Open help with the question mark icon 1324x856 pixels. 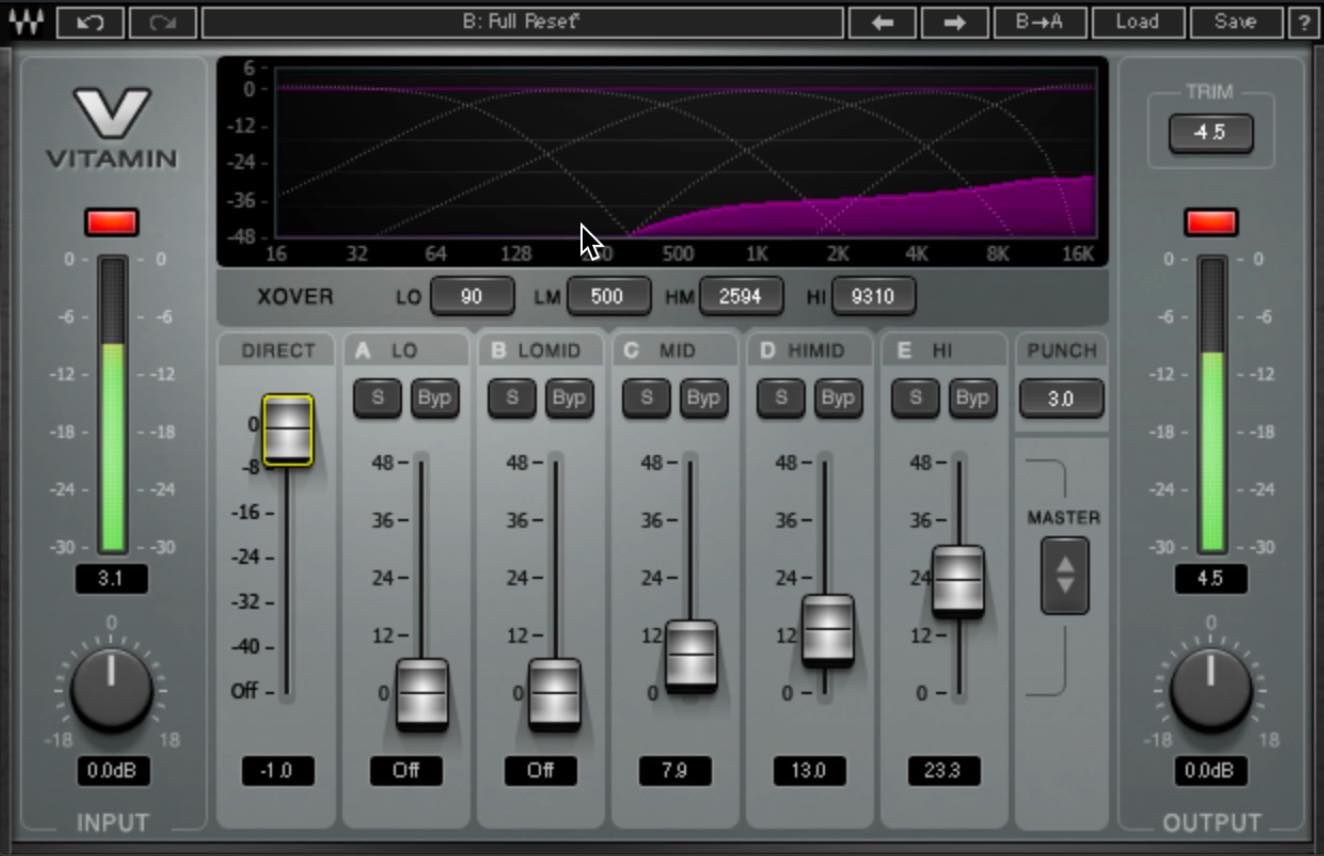1304,22
